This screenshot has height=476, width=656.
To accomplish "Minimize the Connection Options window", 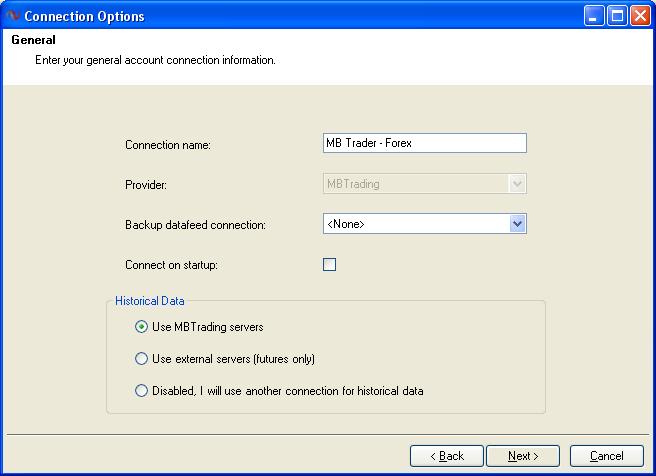I will (595, 16).
